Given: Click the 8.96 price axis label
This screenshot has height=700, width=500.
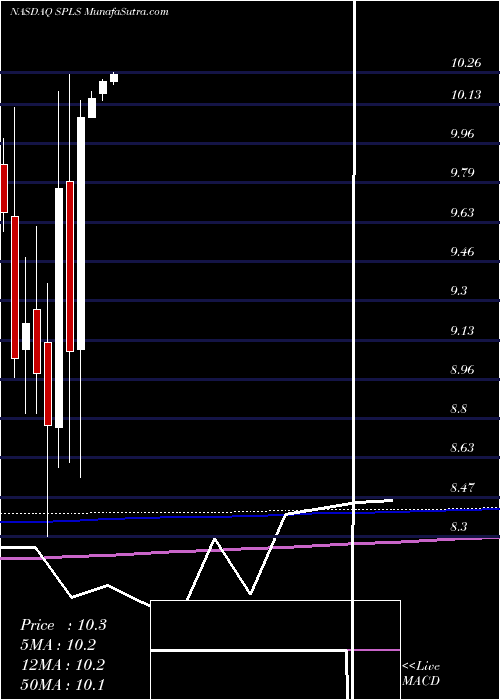Looking at the screenshot, I should [x=462, y=370].
